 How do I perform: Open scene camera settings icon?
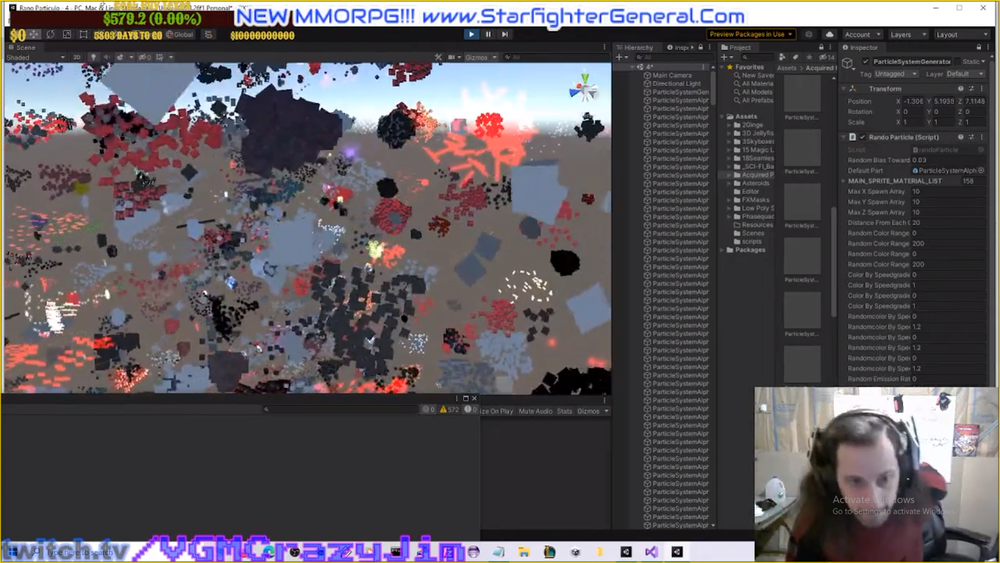[454, 57]
